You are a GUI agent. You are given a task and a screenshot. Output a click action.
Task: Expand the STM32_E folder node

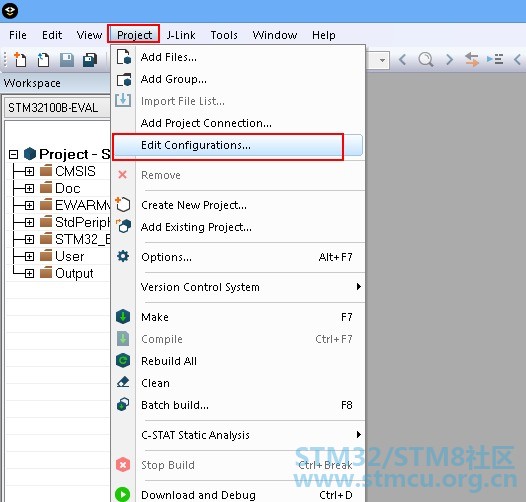pyautogui.click(x=30, y=239)
